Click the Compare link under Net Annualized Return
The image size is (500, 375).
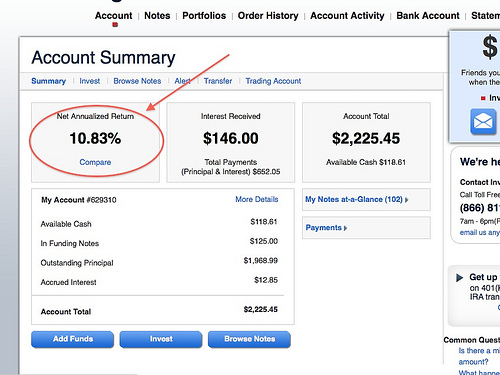click(95, 162)
